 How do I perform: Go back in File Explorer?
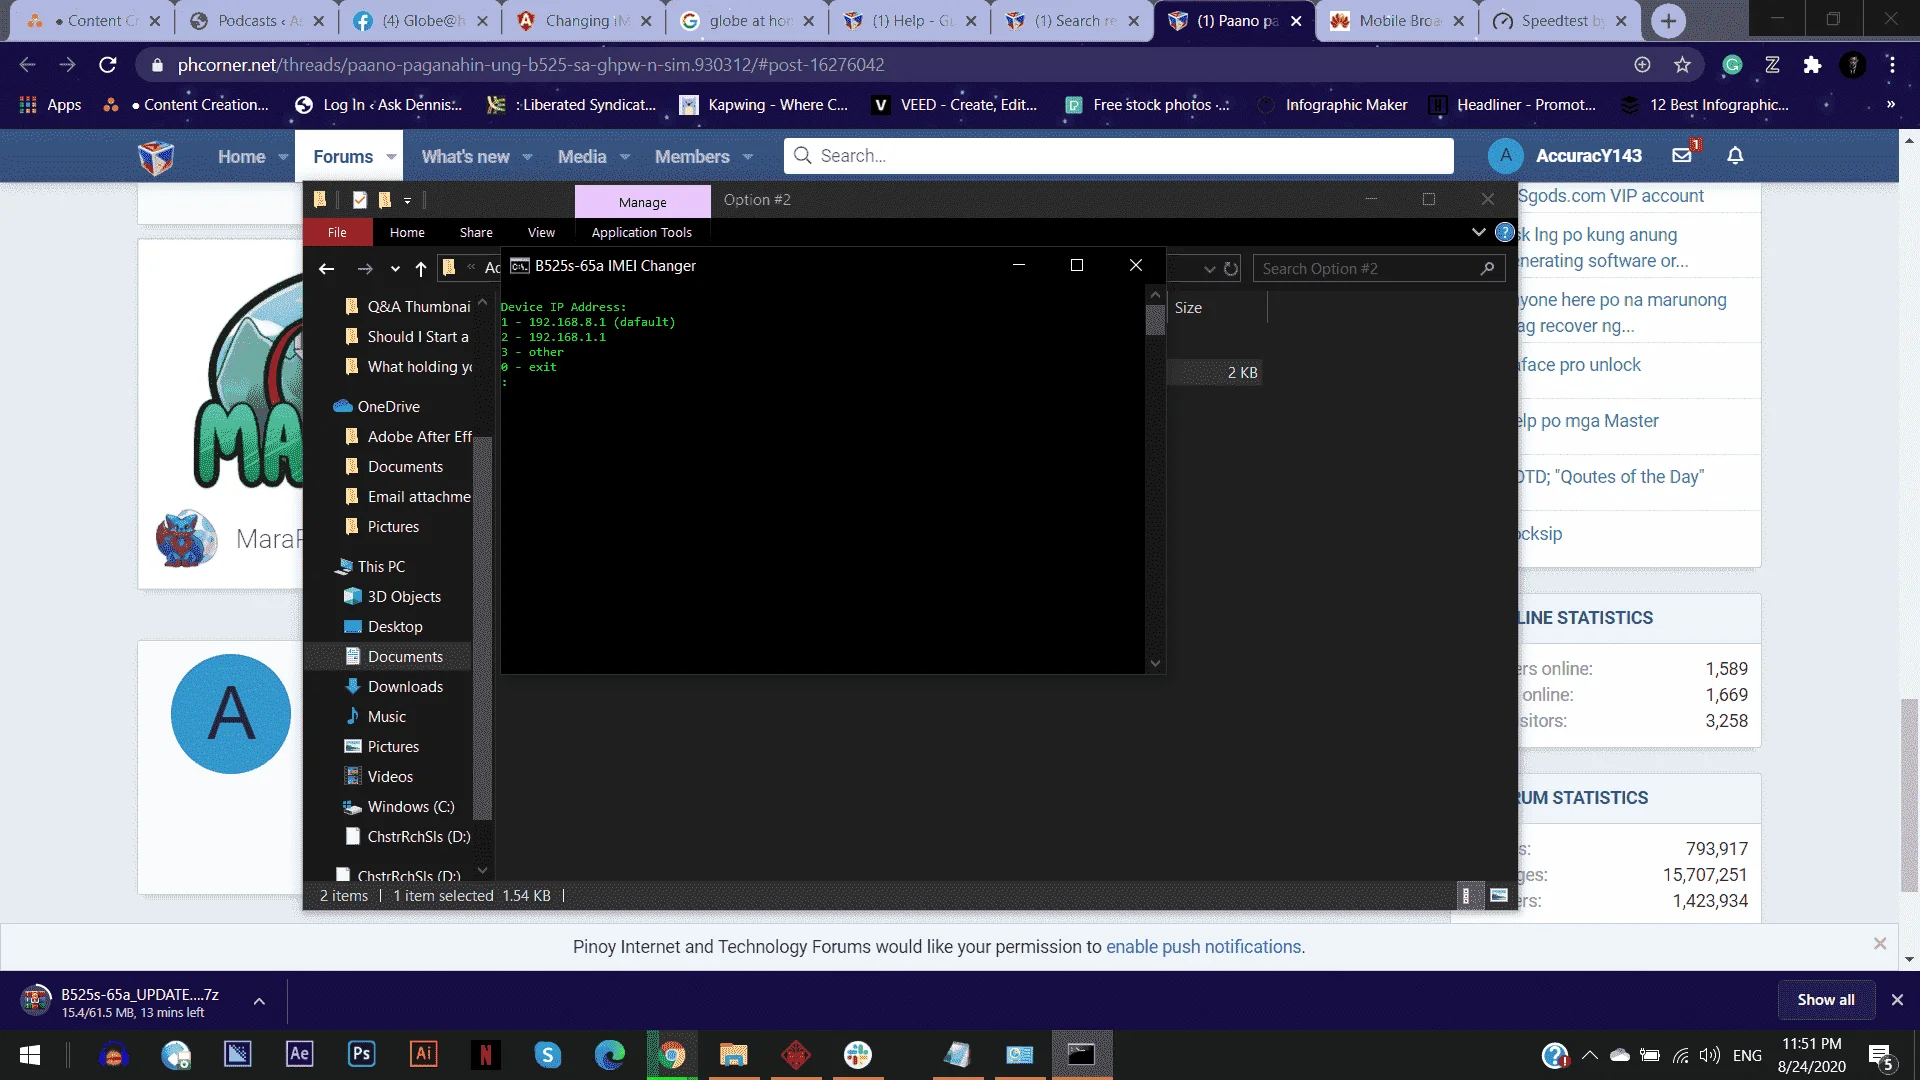326,268
